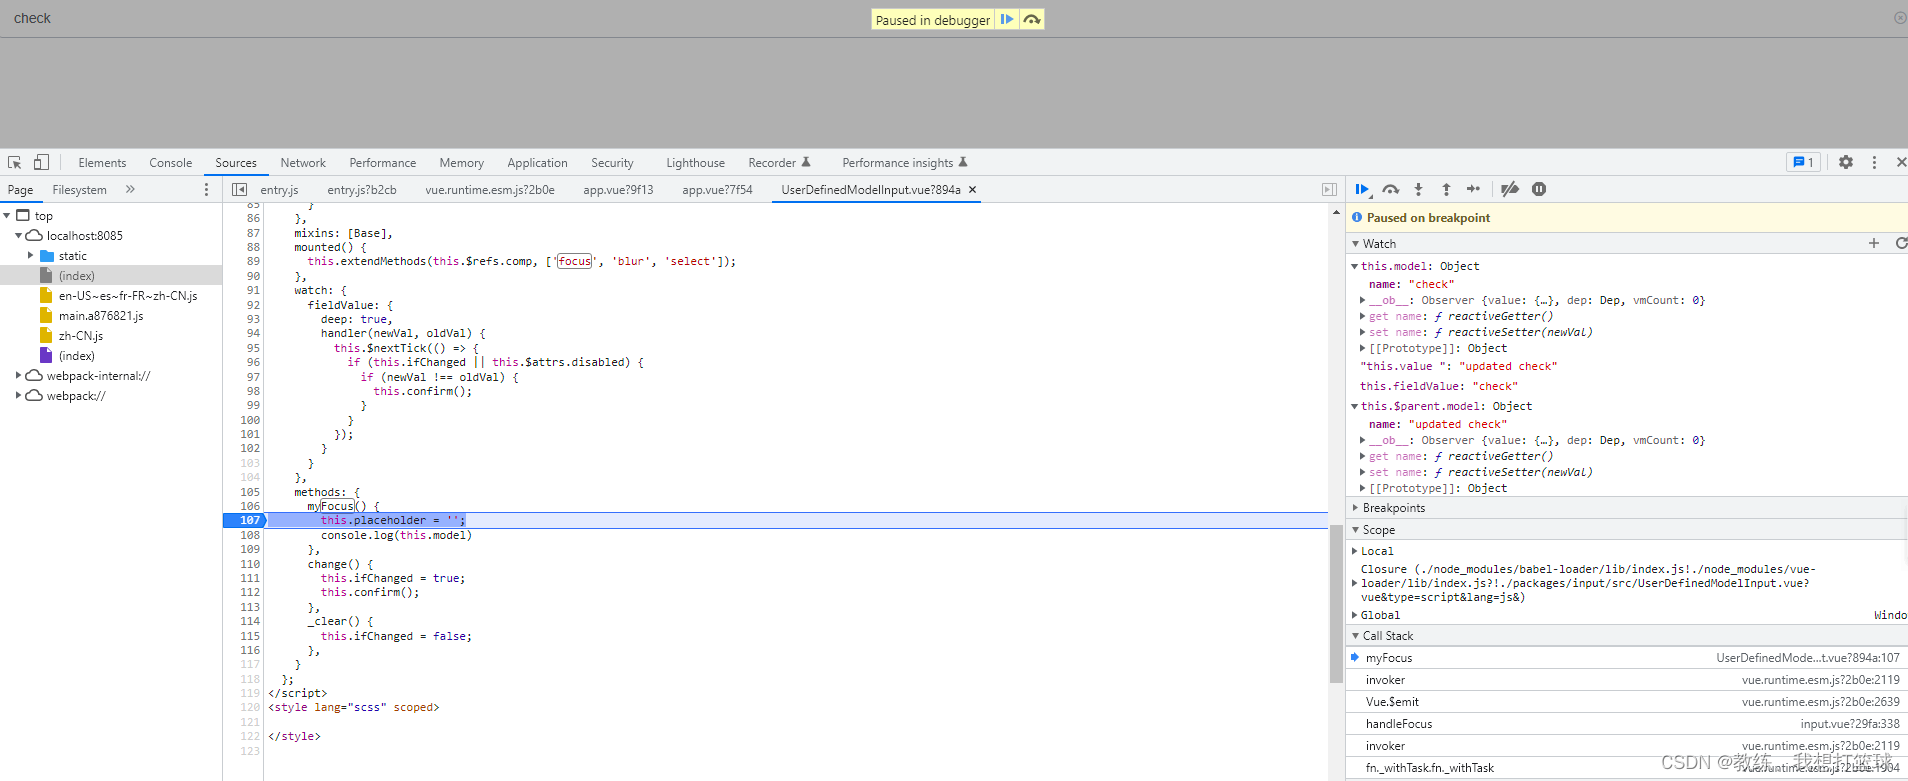The height and width of the screenshot is (781, 1908).
Task: Resume script execution in debugger toolbar
Action: [1362, 189]
